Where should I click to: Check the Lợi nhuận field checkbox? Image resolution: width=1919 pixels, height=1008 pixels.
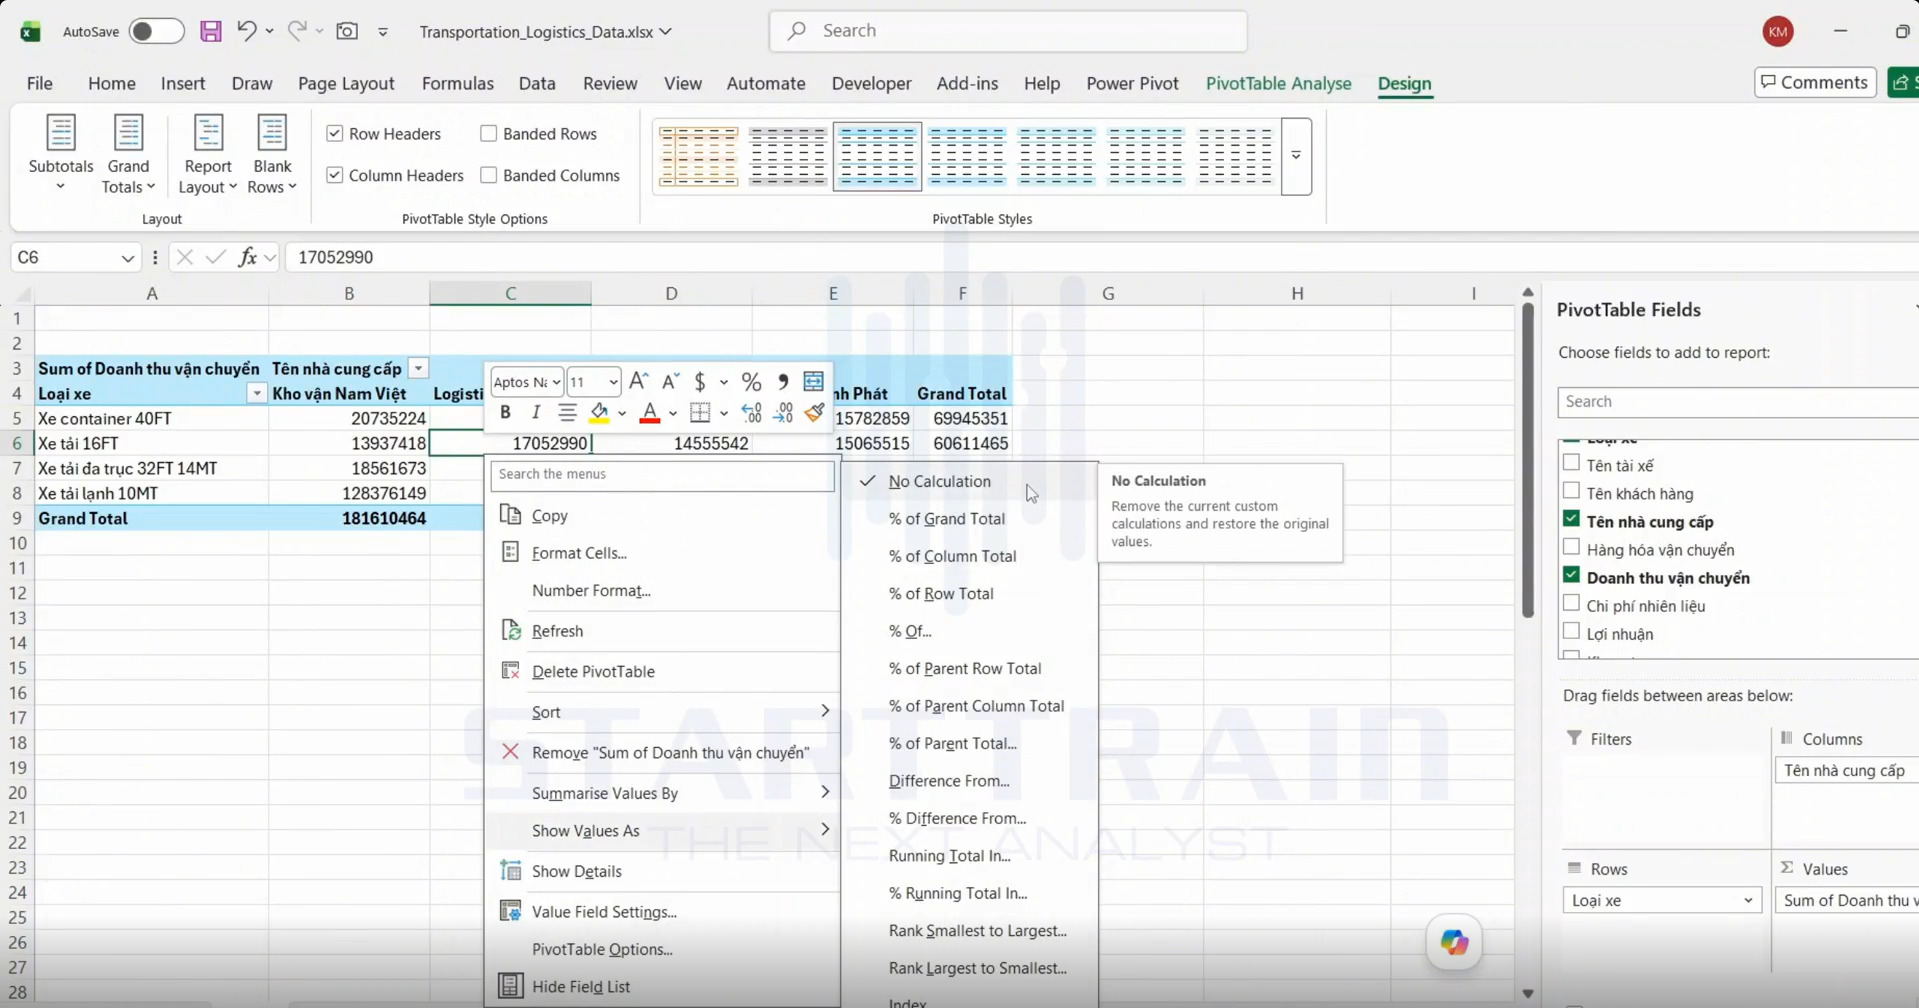[1571, 632]
